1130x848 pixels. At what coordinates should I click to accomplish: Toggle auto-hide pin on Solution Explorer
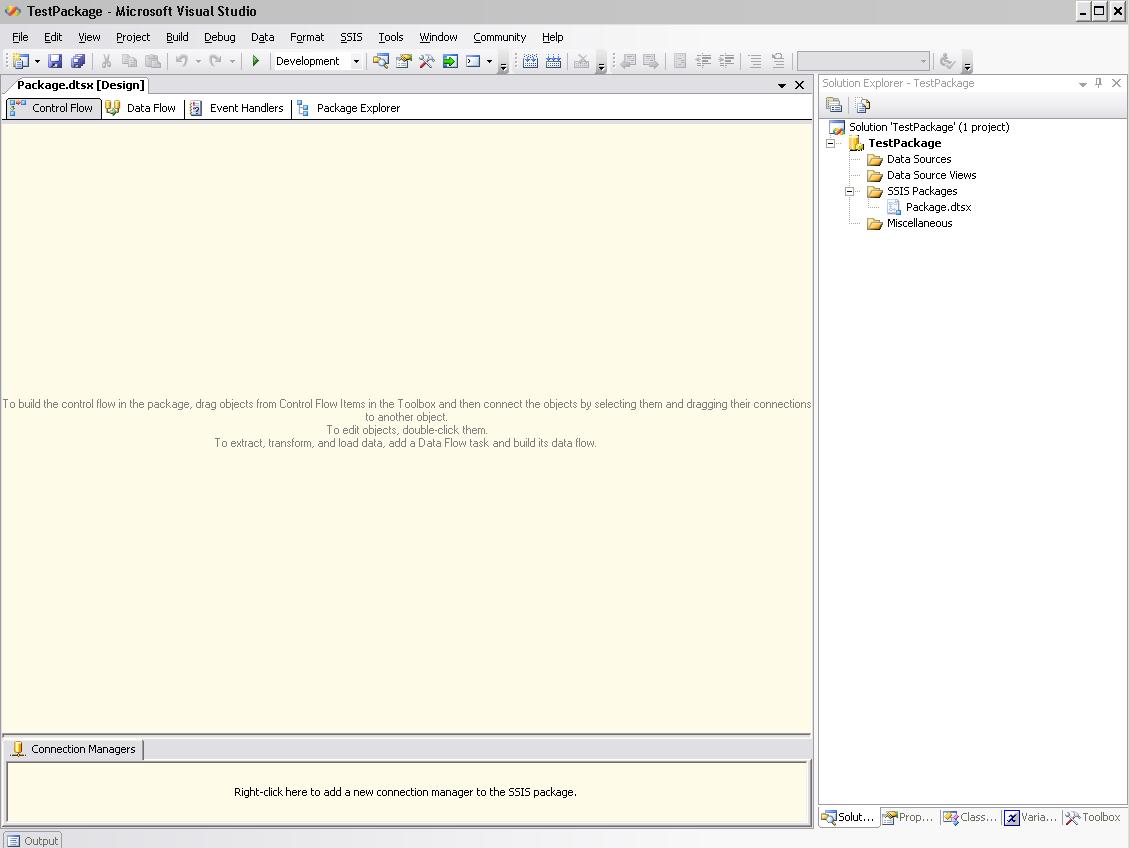1098,83
